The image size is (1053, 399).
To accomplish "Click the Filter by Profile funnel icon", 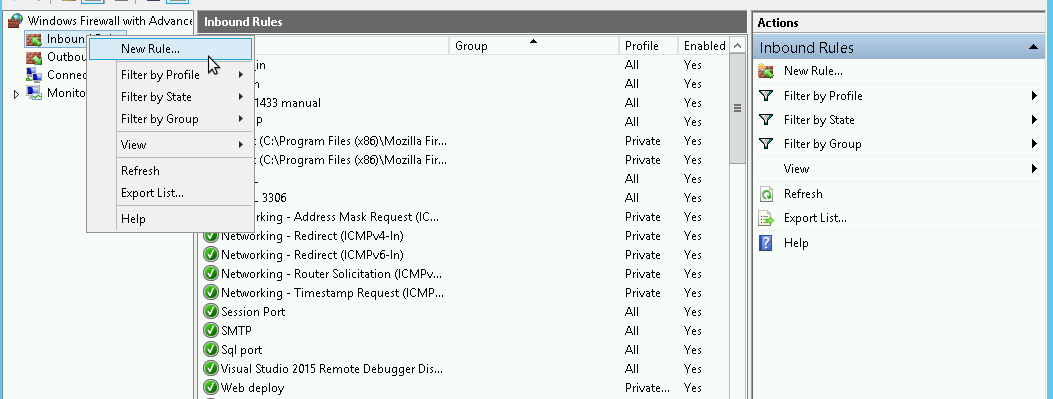I will click(766, 96).
